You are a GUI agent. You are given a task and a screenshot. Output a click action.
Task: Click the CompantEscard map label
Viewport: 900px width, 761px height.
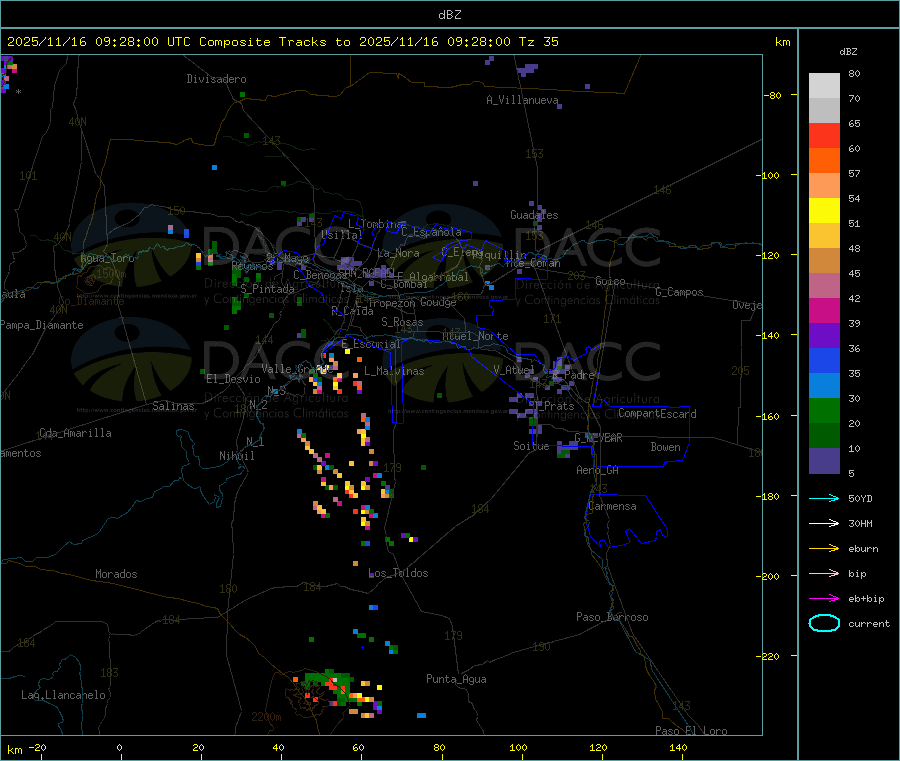[657, 413]
